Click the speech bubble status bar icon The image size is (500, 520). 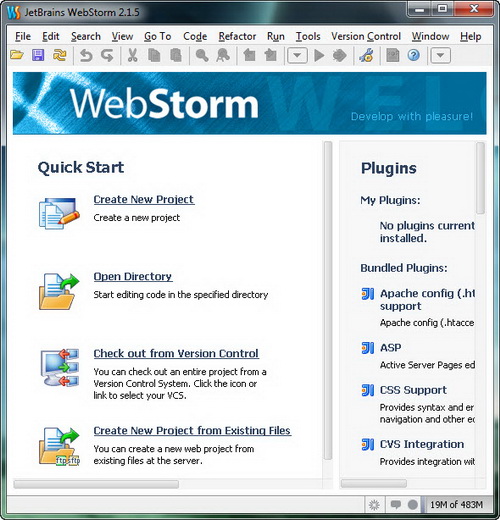pyautogui.click(x=395, y=505)
